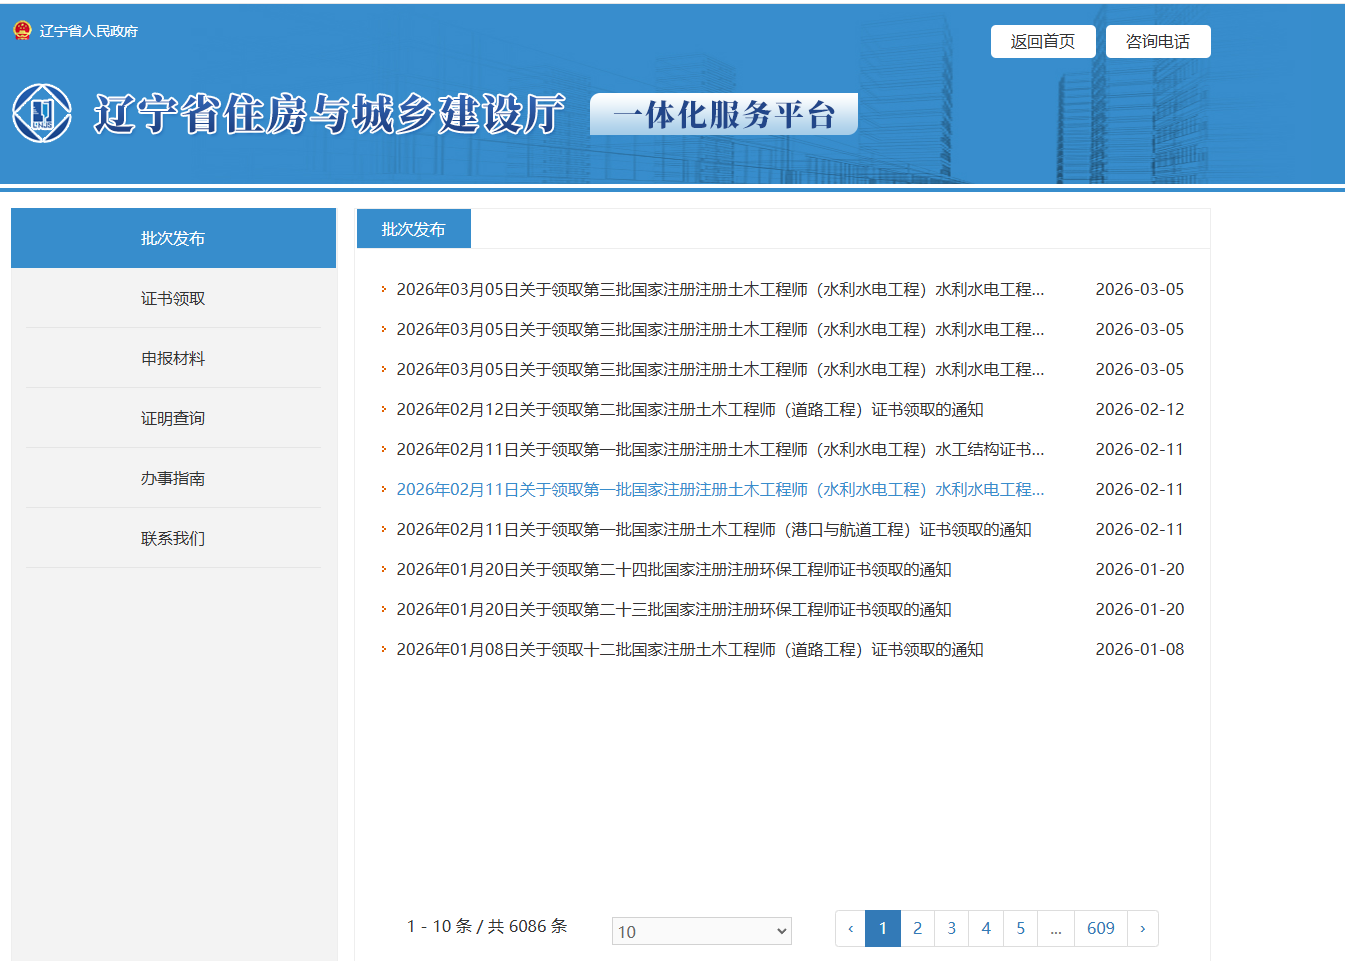
Task: Switch to the 批次发布 content tab
Action: click(413, 228)
